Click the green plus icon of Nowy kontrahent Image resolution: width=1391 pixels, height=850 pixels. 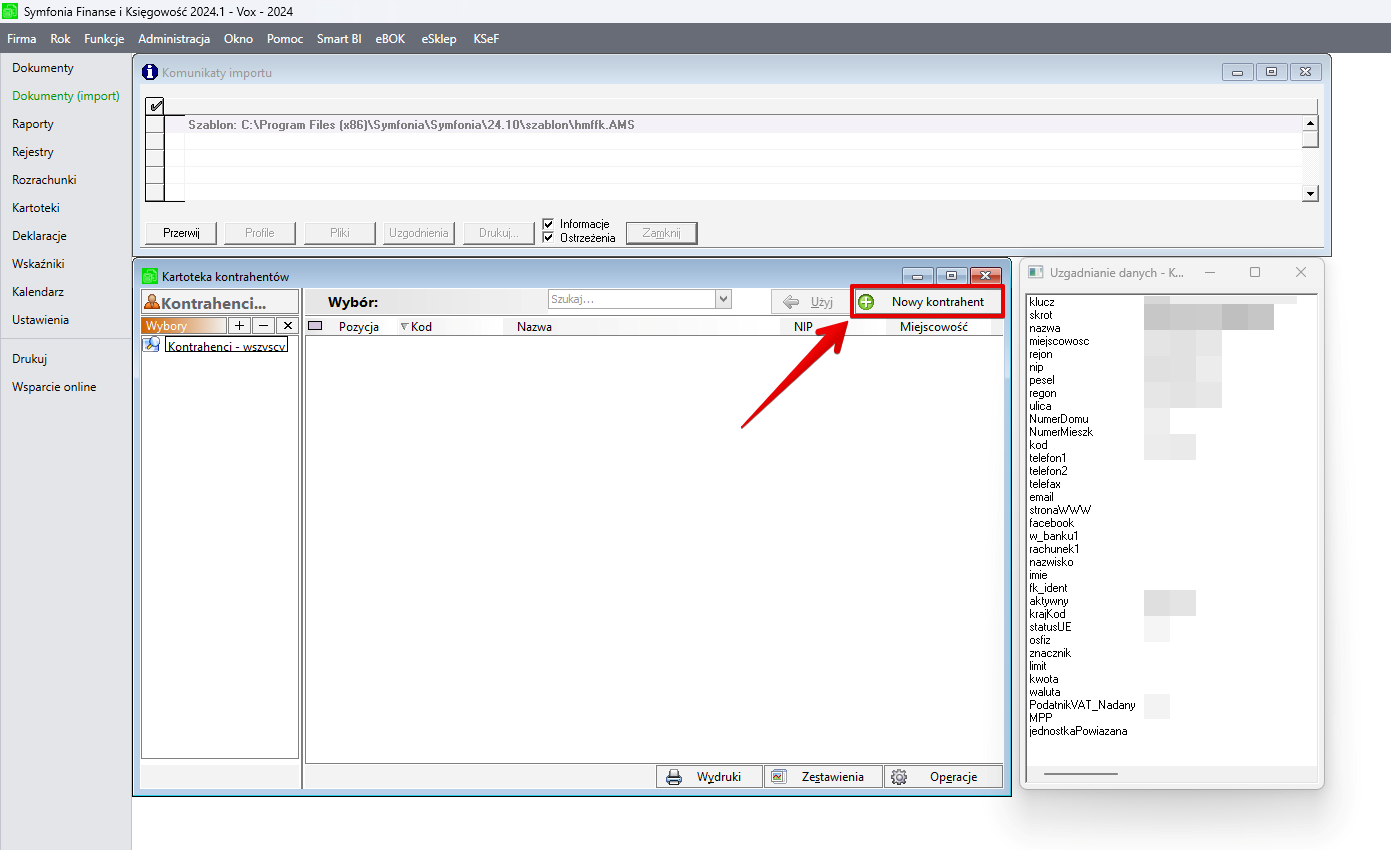click(x=866, y=302)
